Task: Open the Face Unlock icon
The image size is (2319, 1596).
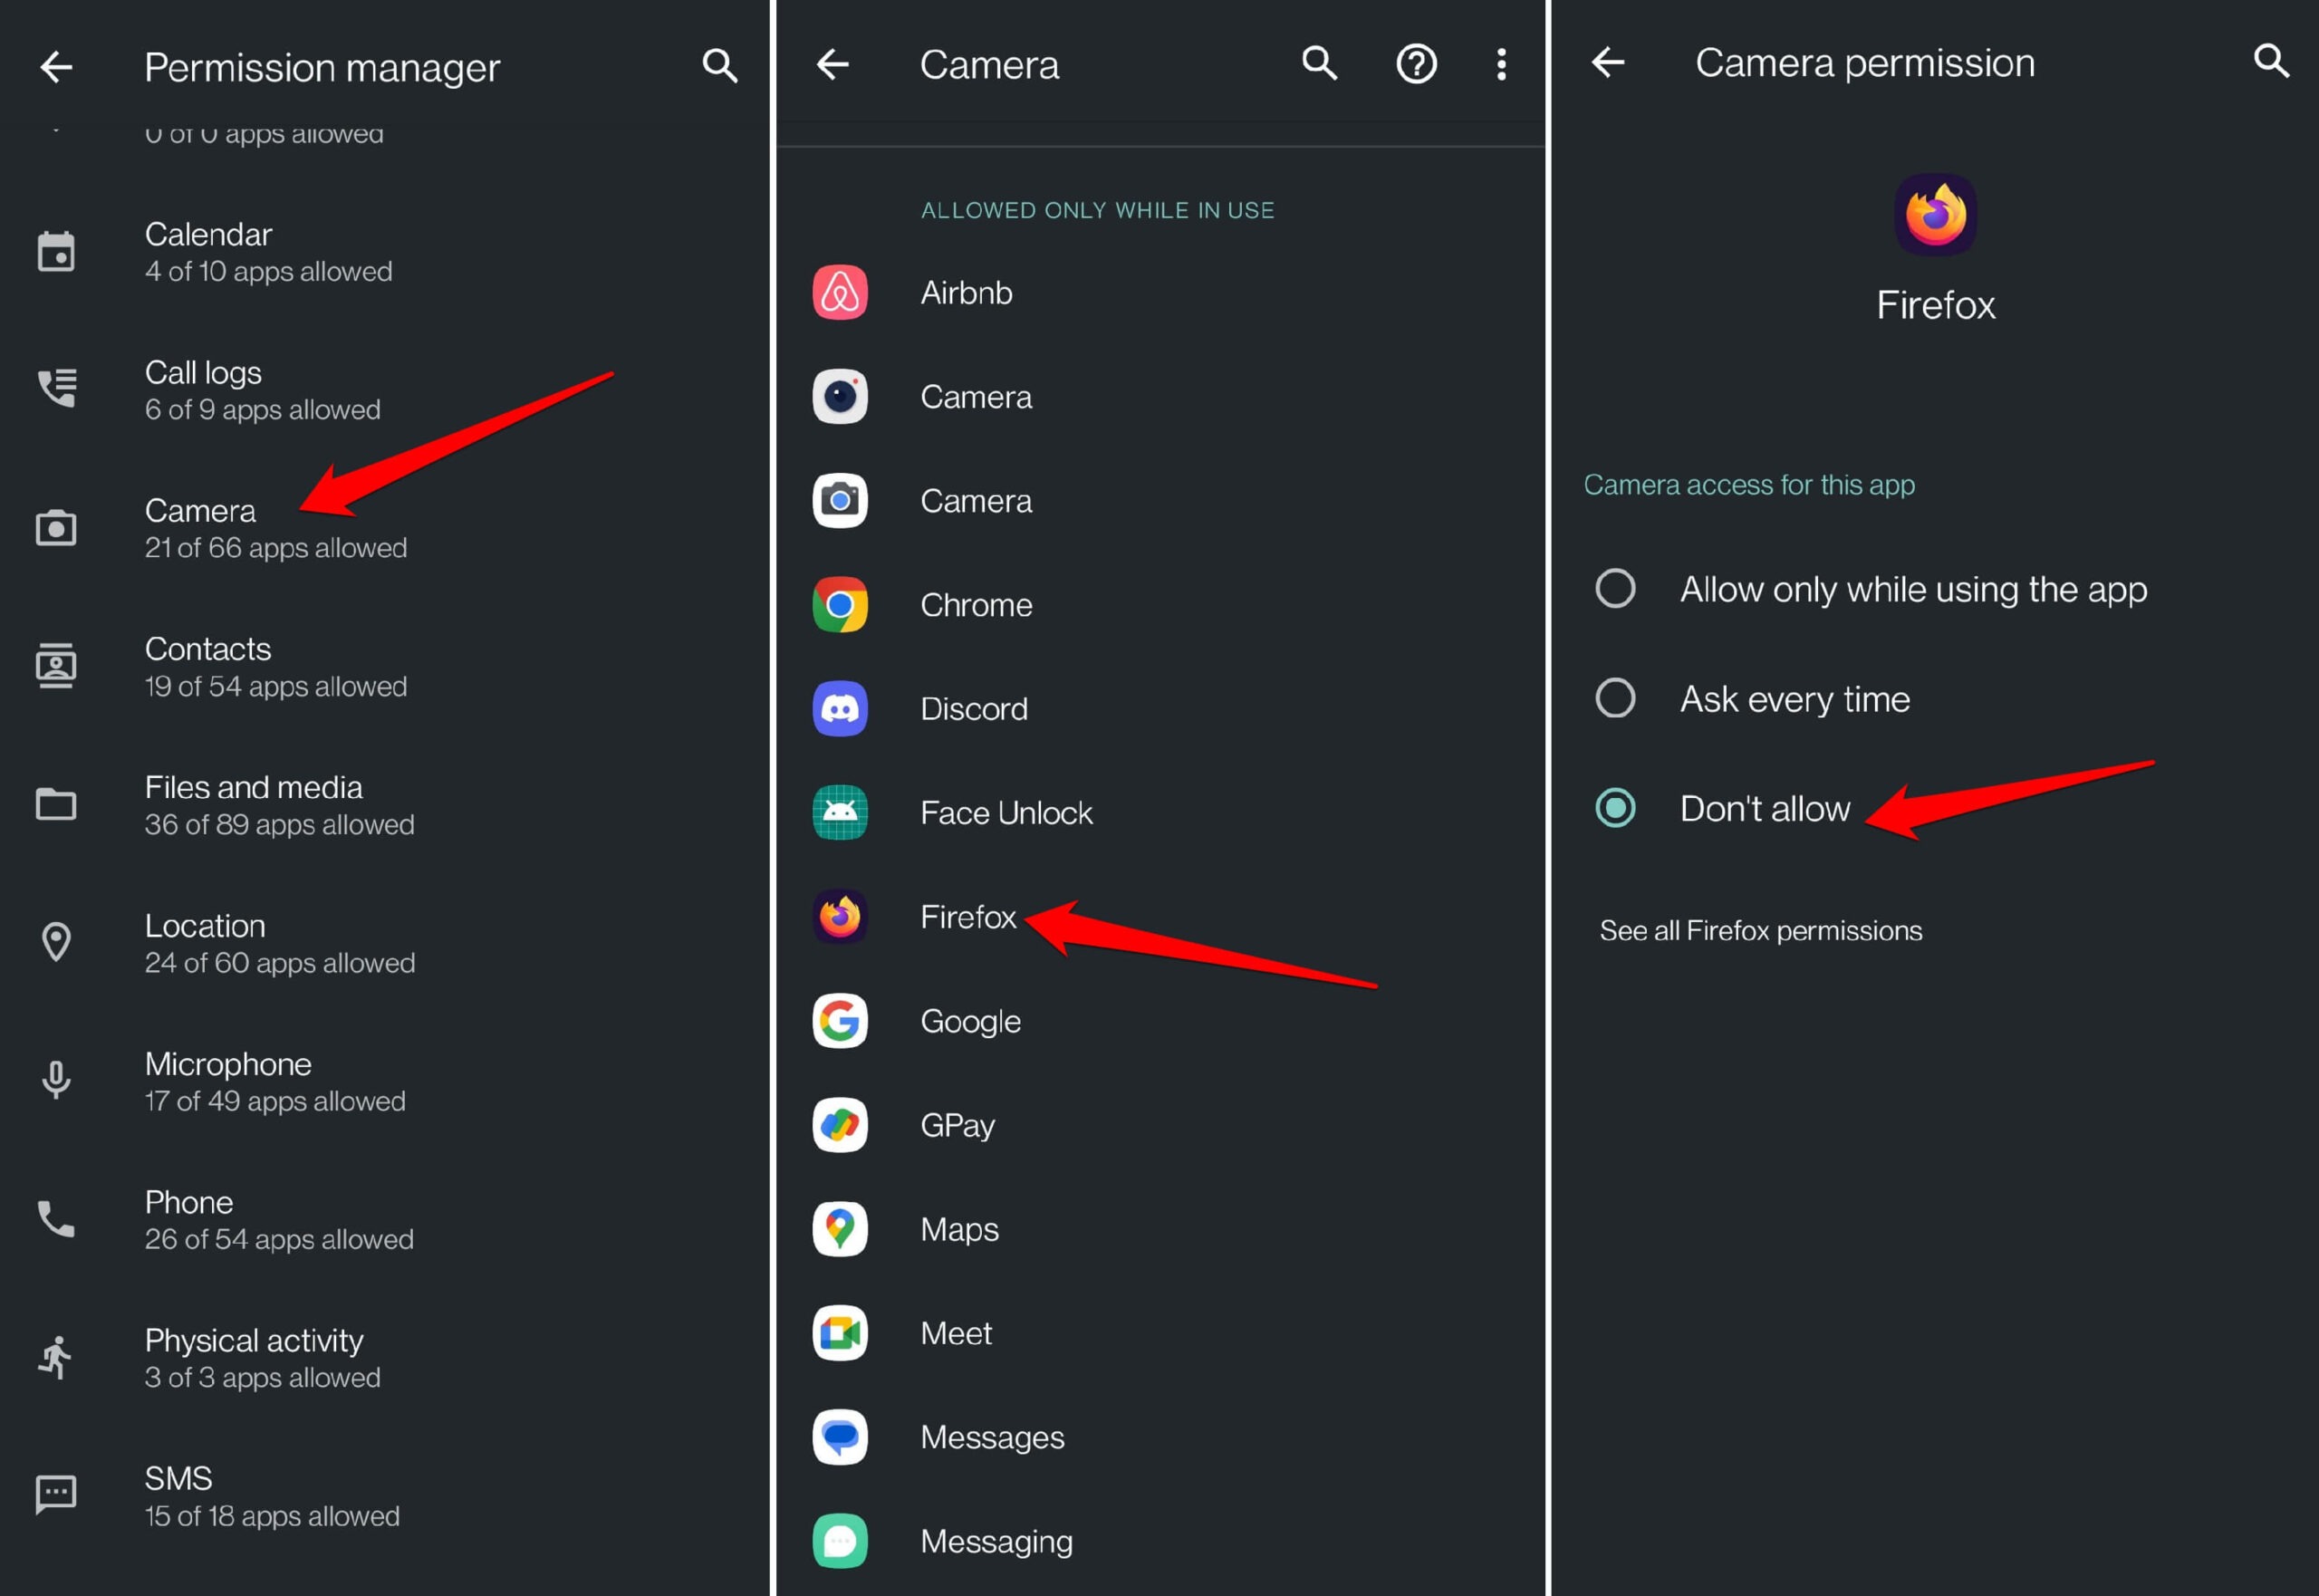Action: point(839,813)
